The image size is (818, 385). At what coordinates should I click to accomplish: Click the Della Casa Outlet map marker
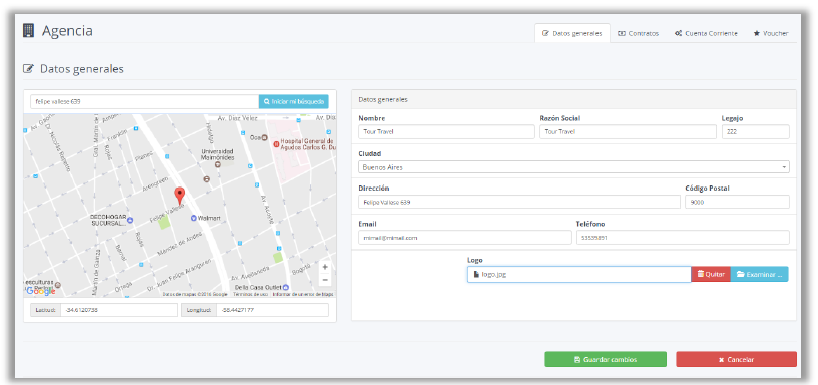285,287
